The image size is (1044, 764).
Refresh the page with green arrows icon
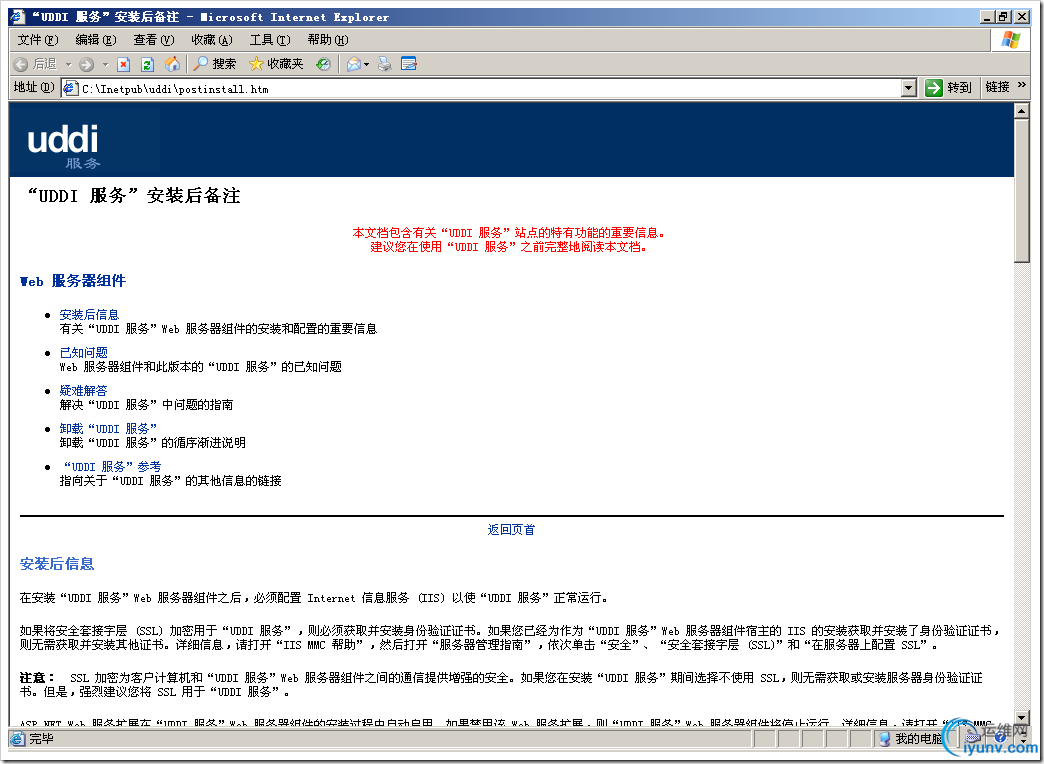pos(147,64)
